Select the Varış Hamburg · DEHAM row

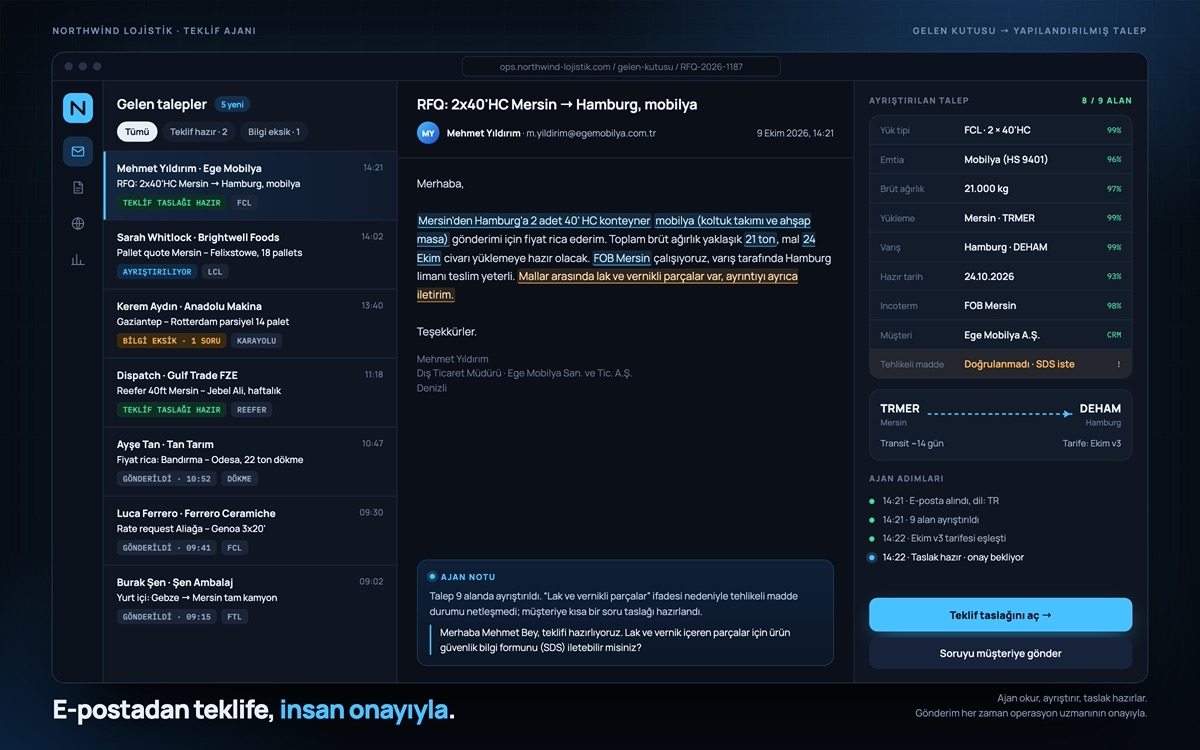tap(1000, 247)
